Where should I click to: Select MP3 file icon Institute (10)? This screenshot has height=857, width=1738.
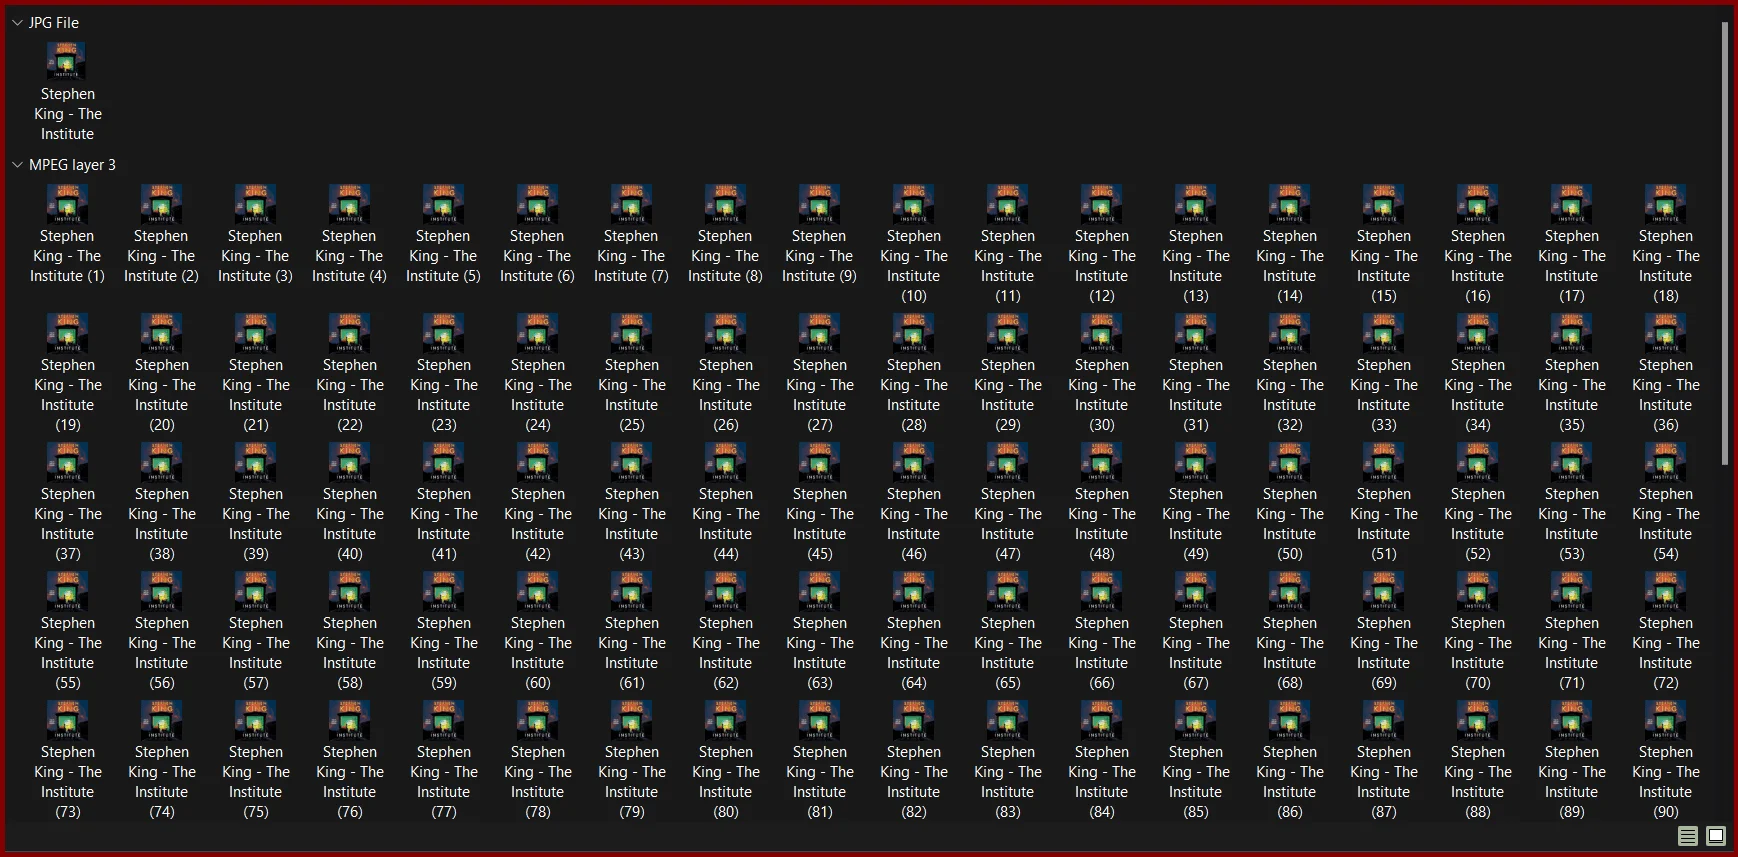click(913, 203)
